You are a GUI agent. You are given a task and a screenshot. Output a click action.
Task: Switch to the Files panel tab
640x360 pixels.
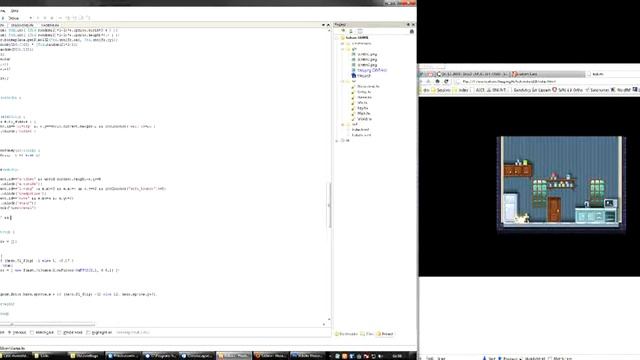[367, 334]
